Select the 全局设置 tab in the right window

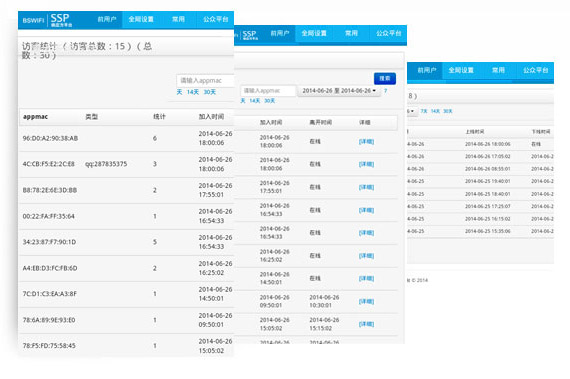coord(461,70)
